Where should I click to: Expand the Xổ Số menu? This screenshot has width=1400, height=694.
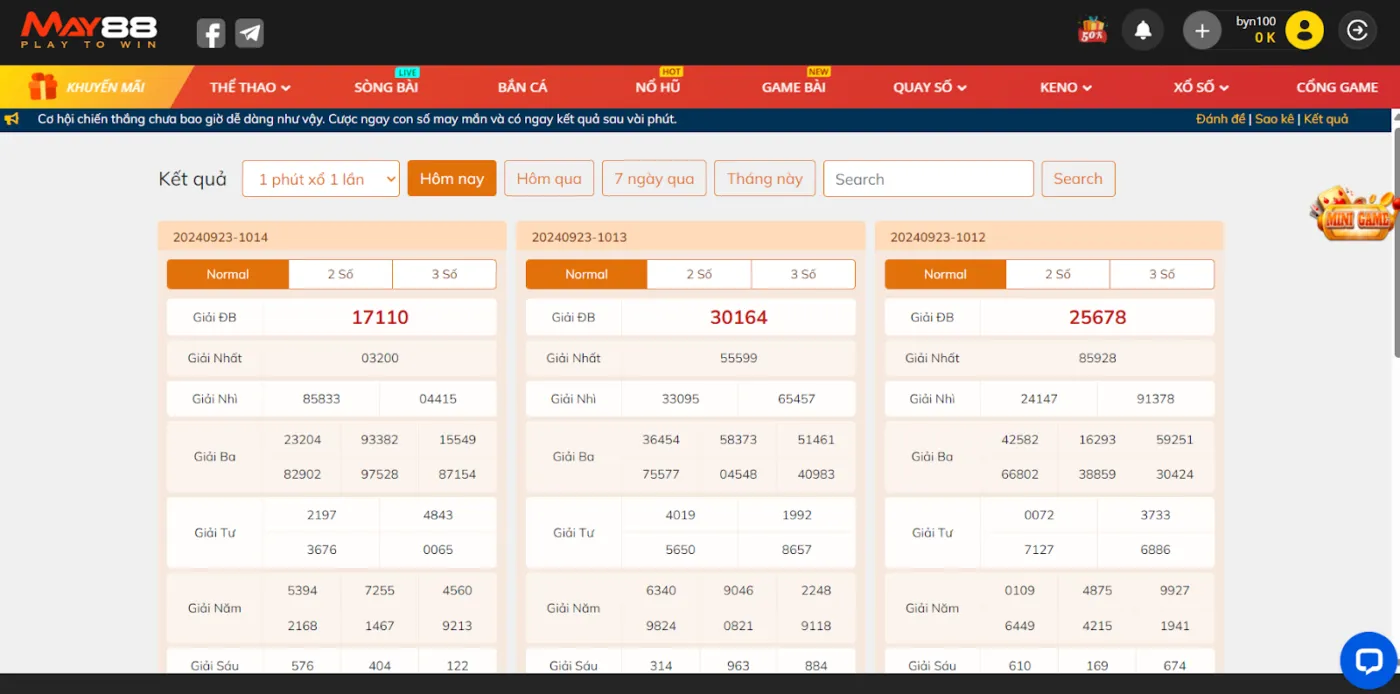(x=1200, y=87)
